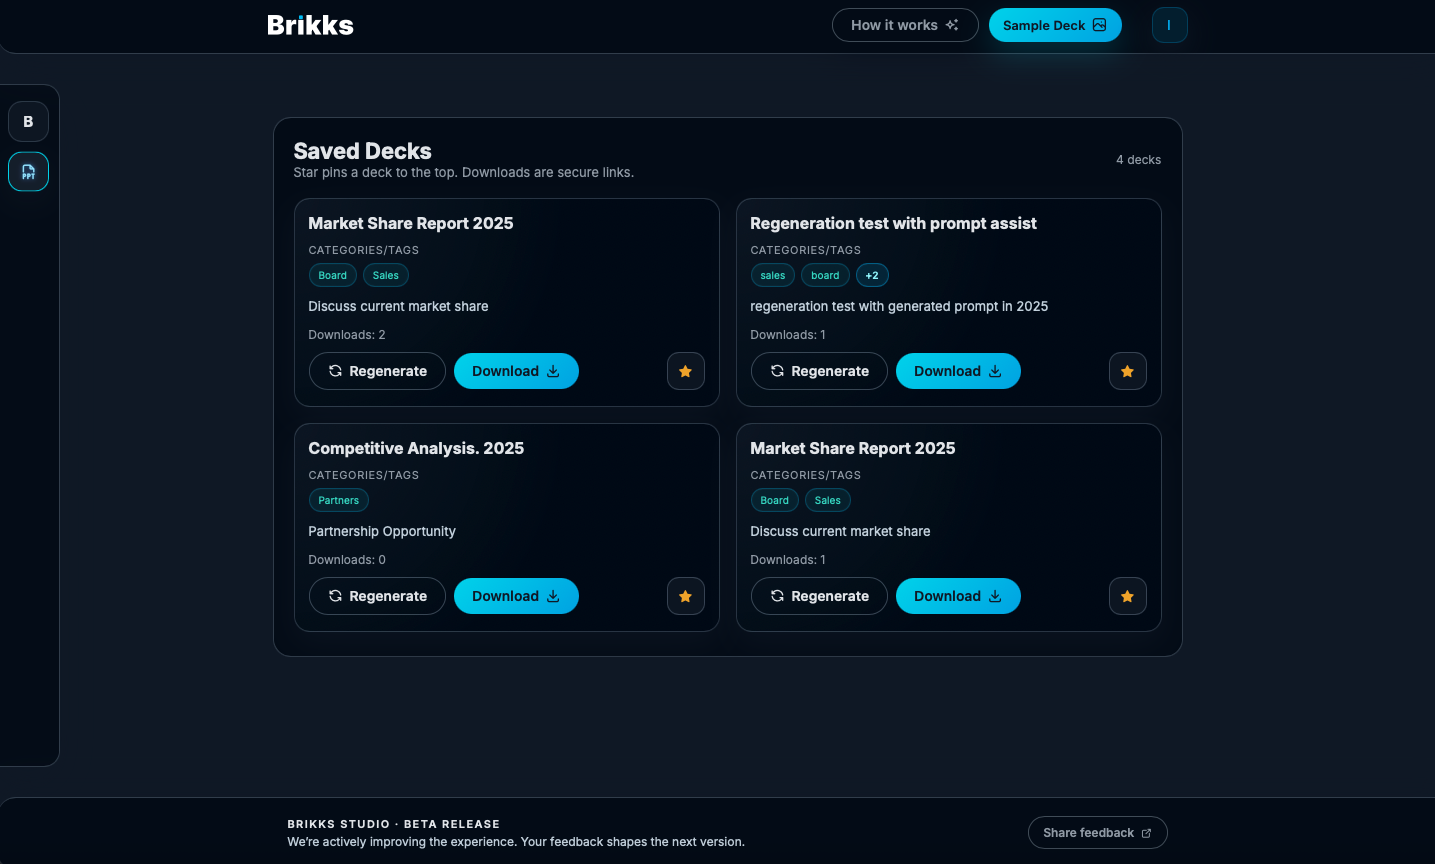Click the Brikks logo

(310, 25)
